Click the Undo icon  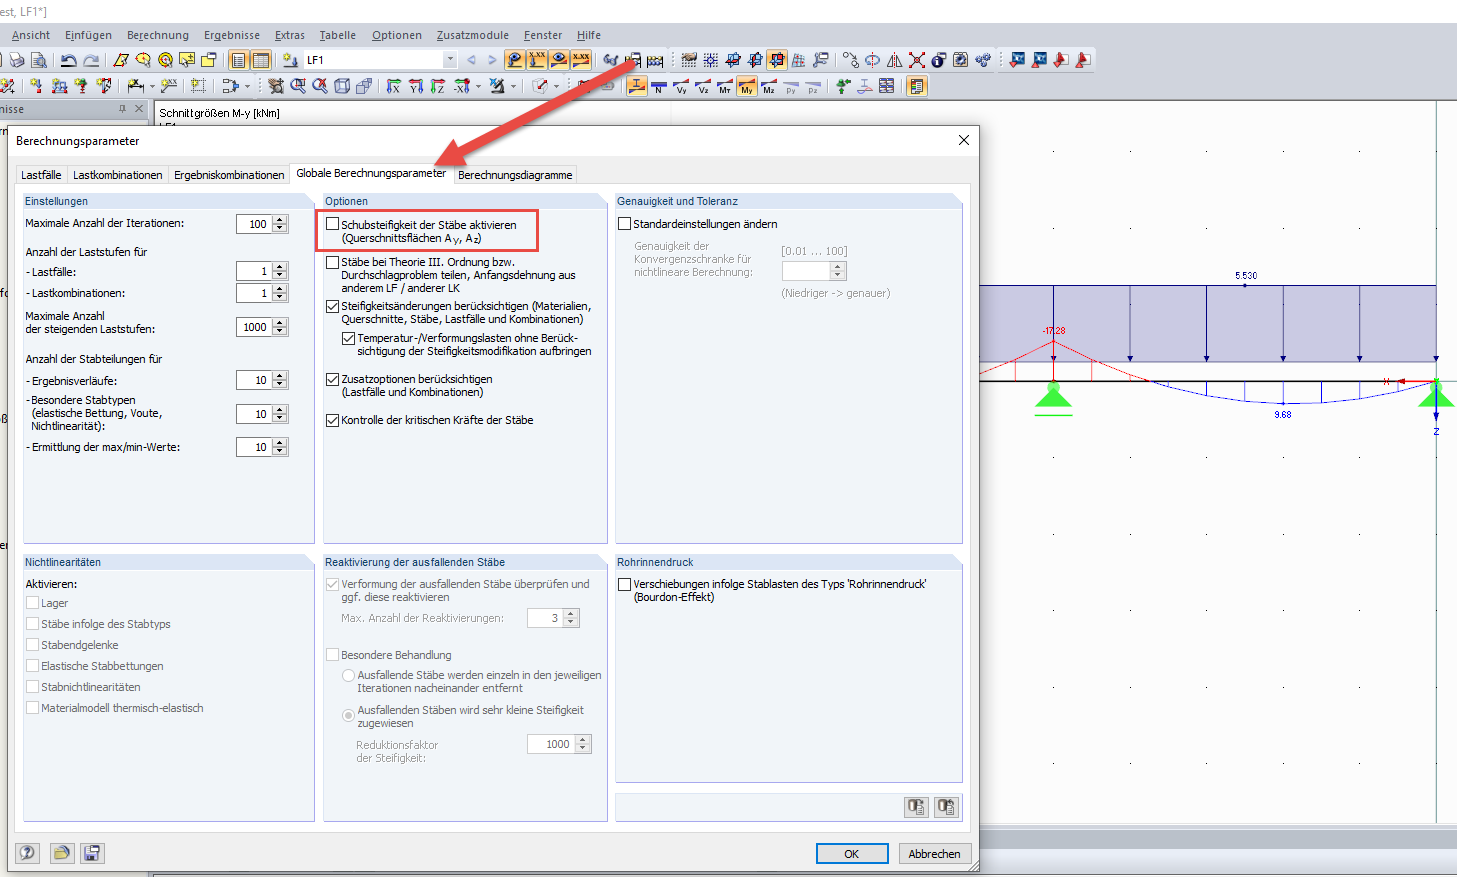point(67,60)
